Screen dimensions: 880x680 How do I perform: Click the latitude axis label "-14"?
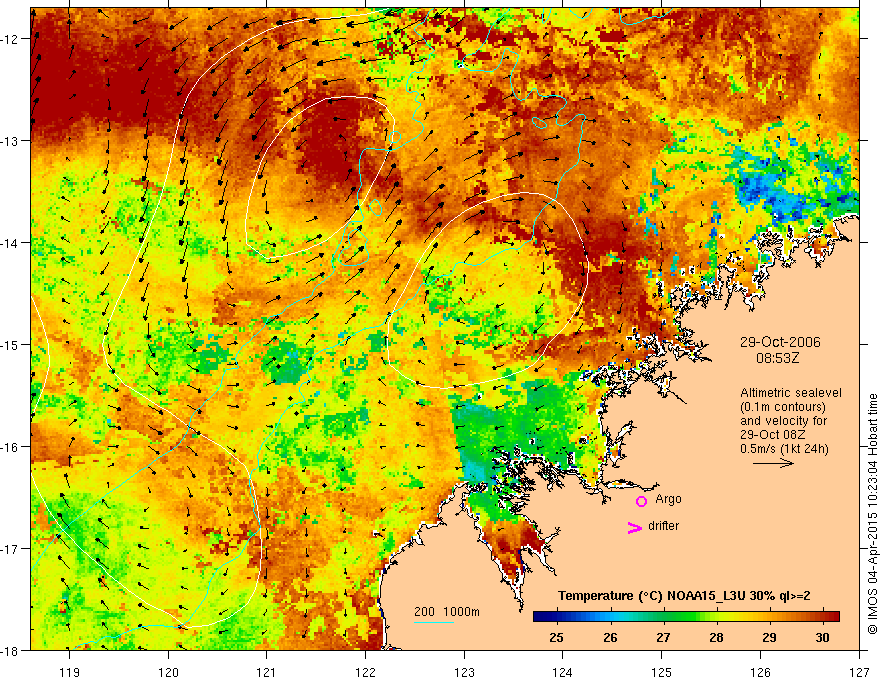pos(10,243)
